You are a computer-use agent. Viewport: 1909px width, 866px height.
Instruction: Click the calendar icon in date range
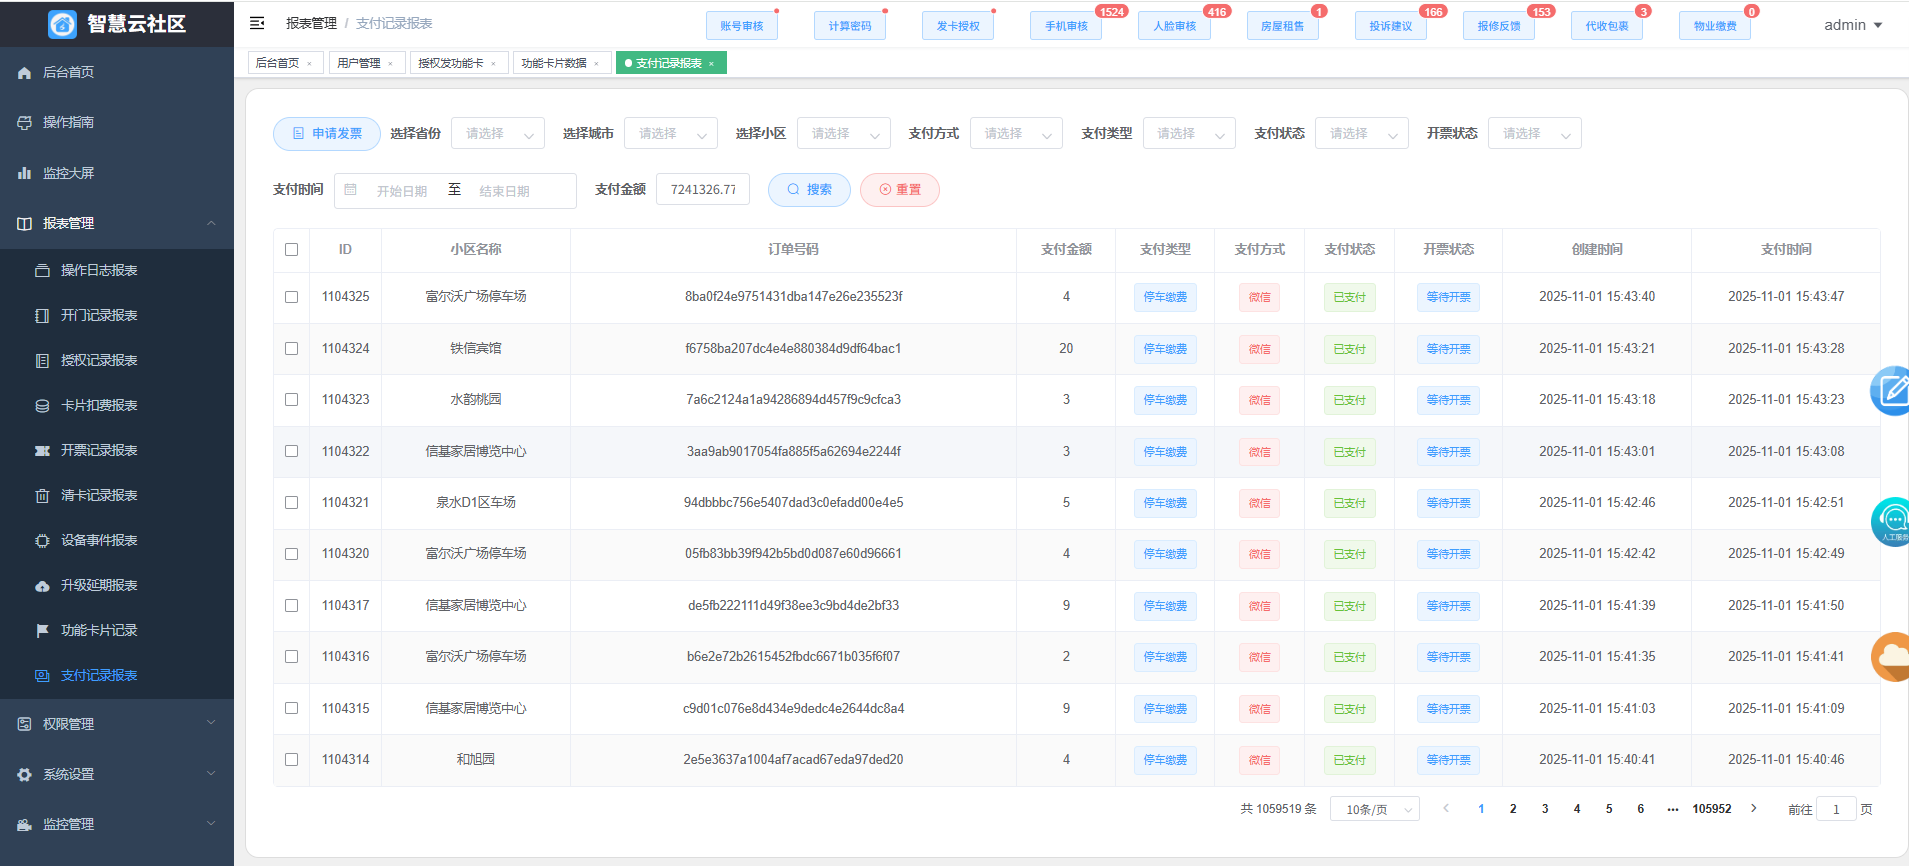pos(351,190)
